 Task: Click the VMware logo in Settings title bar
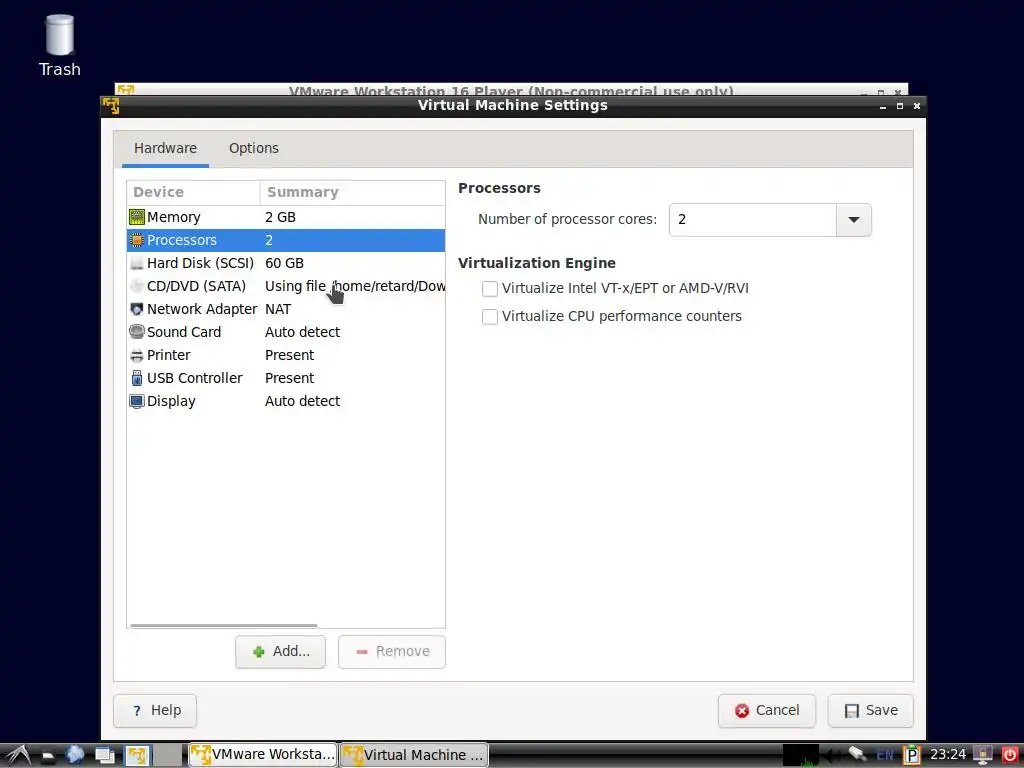click(111, 105)
